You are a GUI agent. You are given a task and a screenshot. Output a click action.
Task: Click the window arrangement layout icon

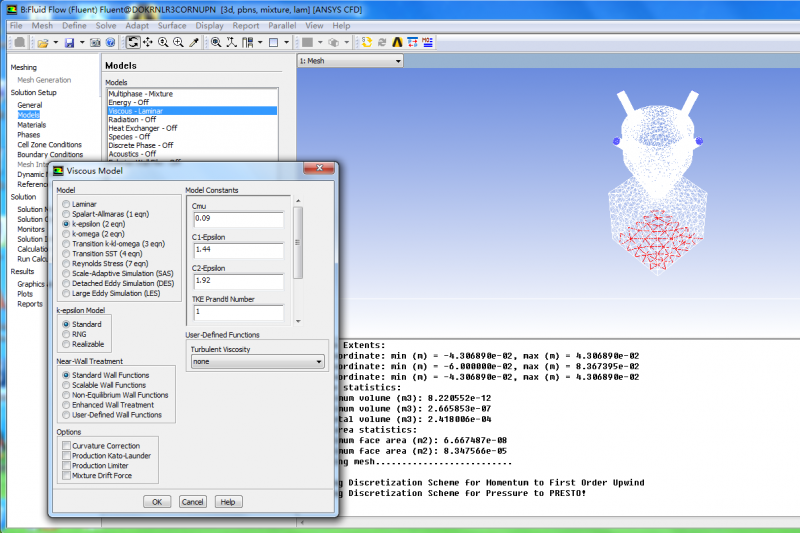tap(248, 42)
